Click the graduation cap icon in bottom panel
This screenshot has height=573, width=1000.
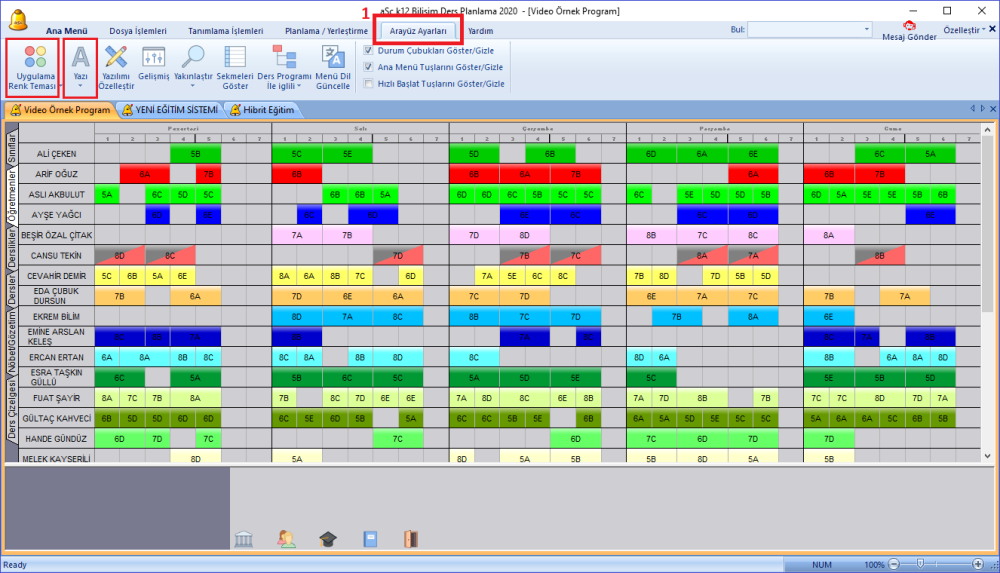click(328, 539)
